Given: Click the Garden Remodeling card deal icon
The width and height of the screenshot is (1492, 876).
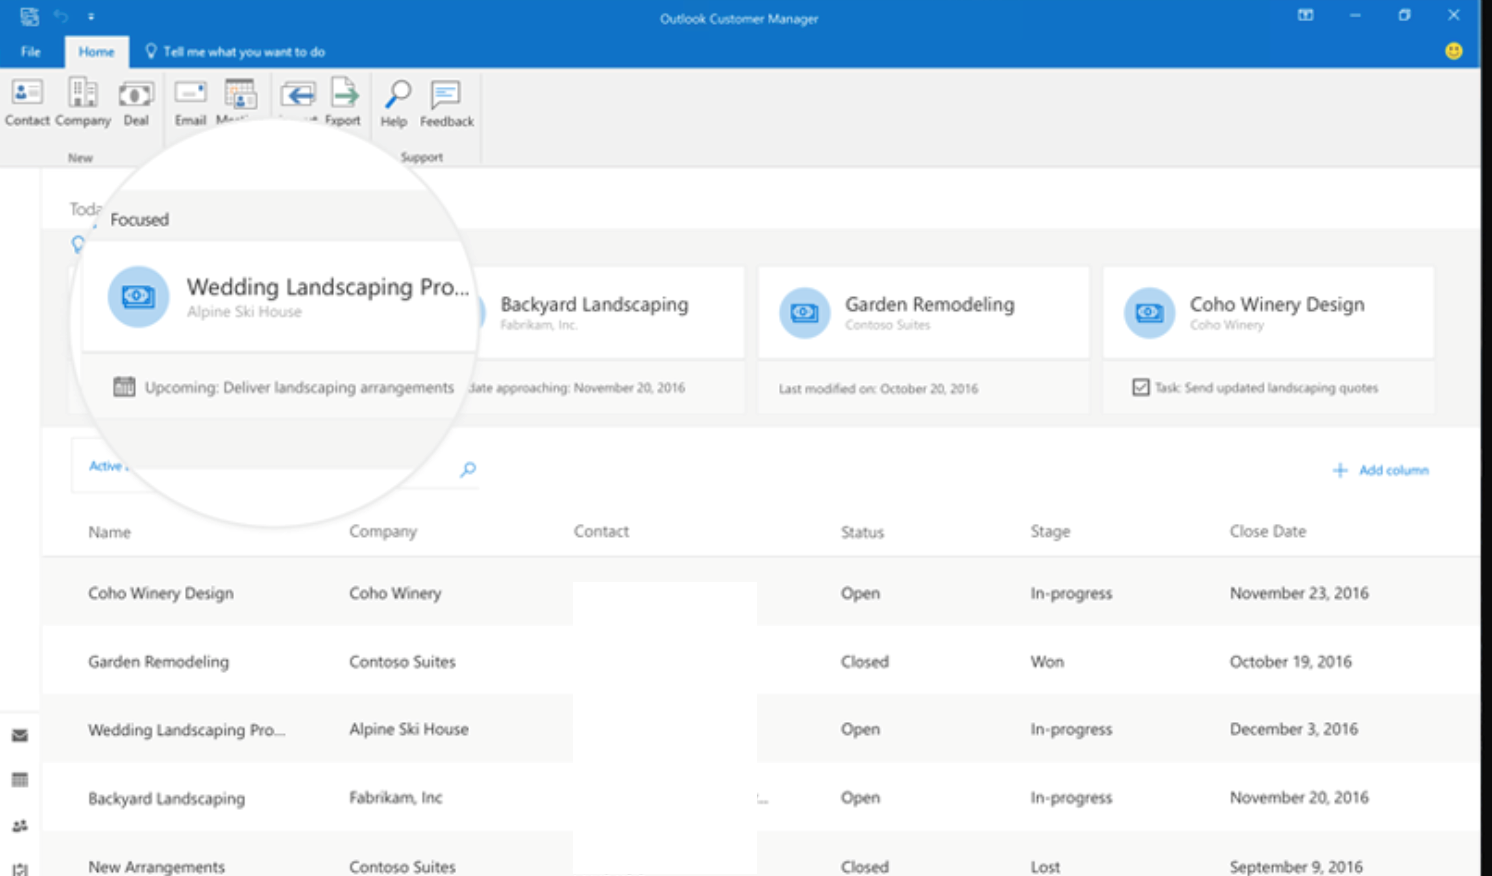Looking at the screenshot, I should point(804,313).
